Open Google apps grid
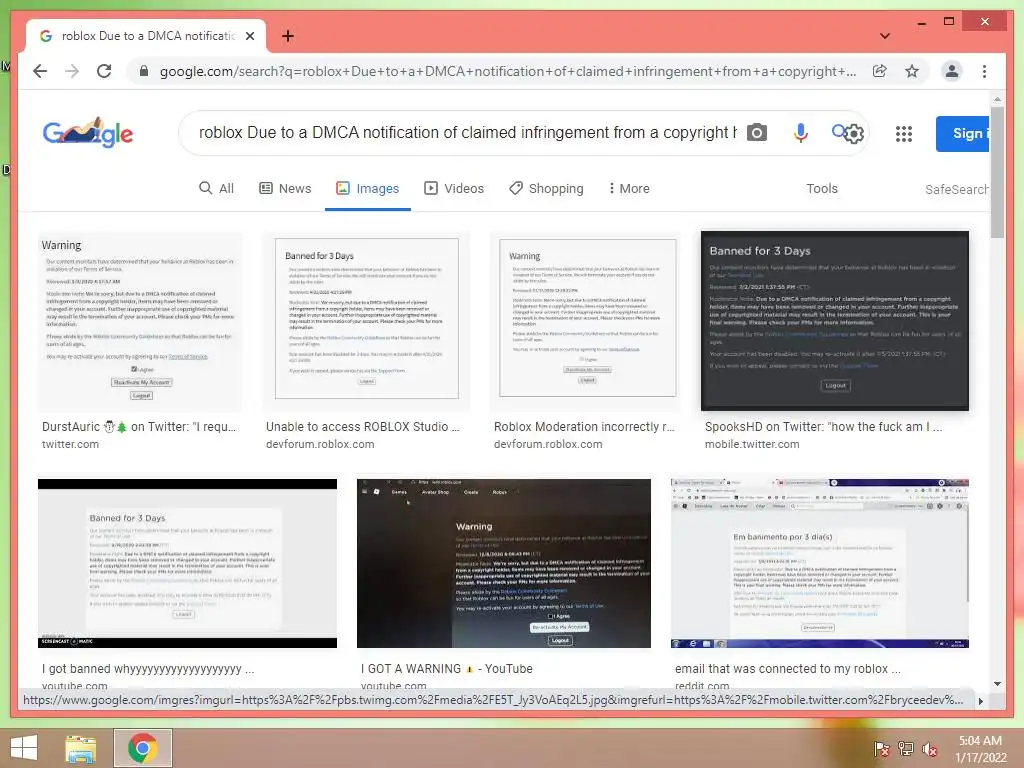1024x768 pixels. coord(904,134)
